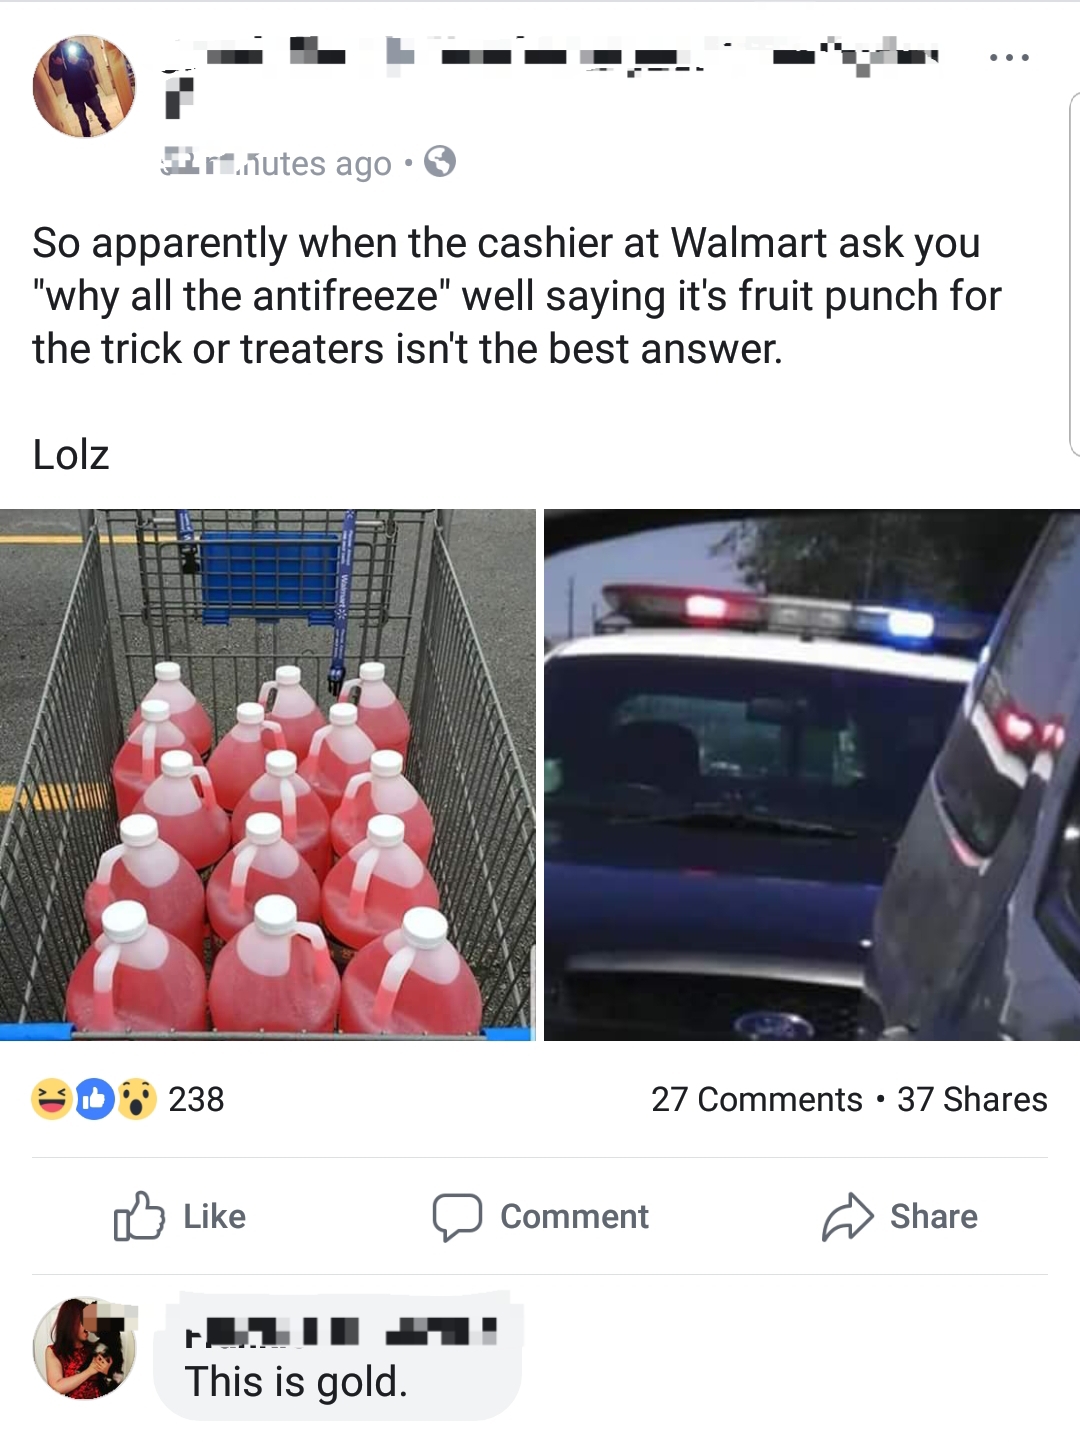Click the laughing Haha reaction icon
This screenshot has width=1080, height=1442.
(51, 1099)
